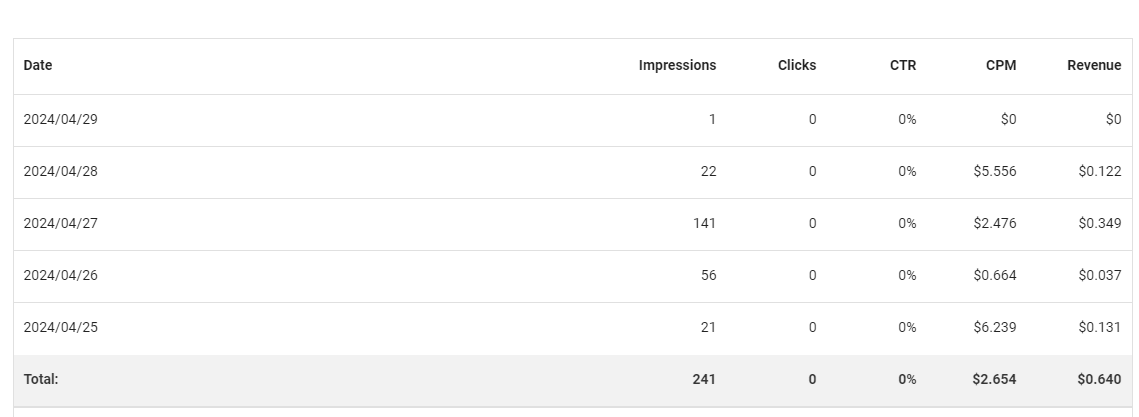Click the Total row label
Viewport: 1139px width, 417px height.
(x=41, y=379)
